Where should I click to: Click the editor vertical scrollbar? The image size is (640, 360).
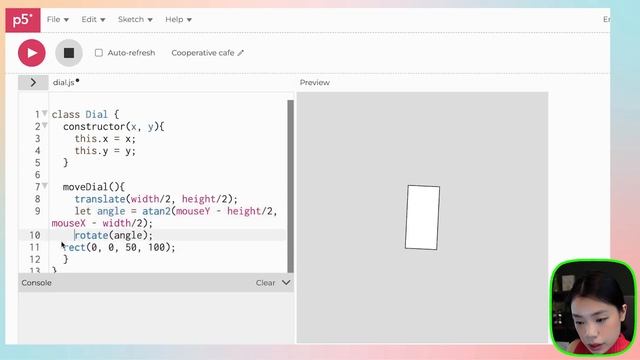tap(291, 186)
